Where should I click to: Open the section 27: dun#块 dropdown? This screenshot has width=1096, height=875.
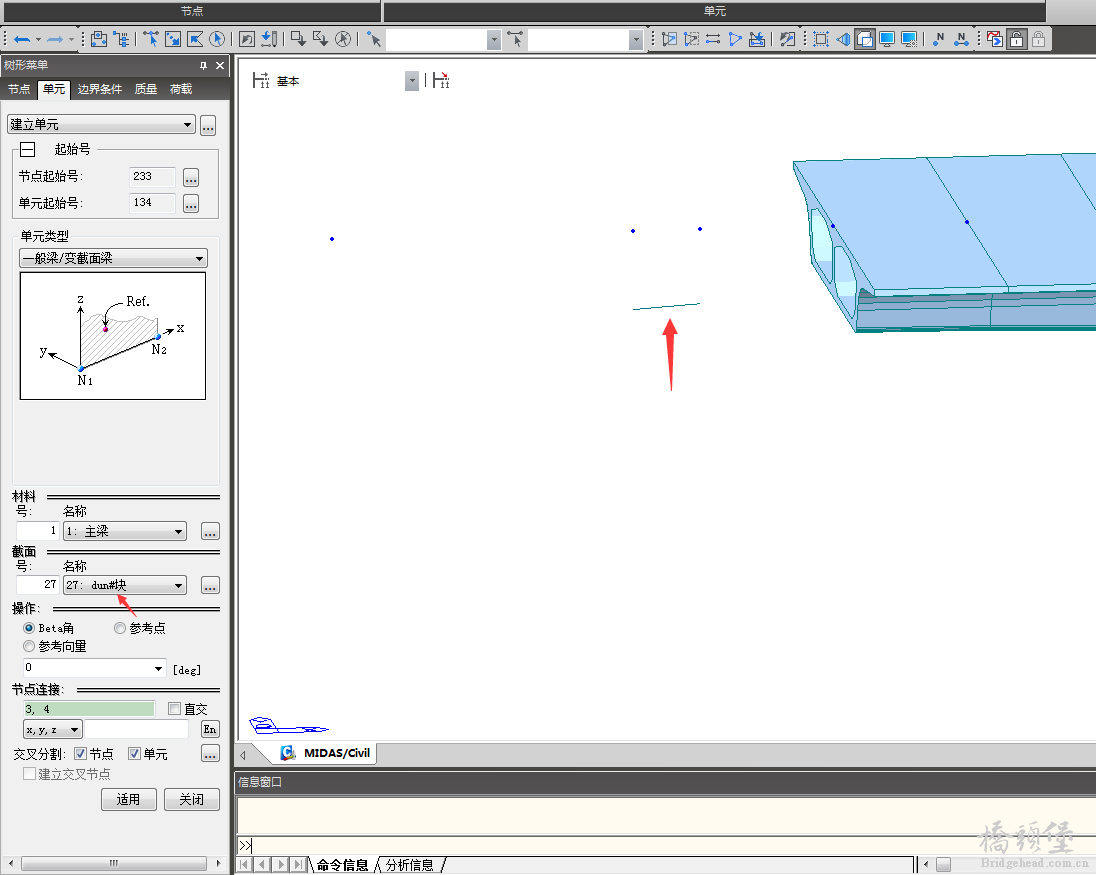coord(125,585)
